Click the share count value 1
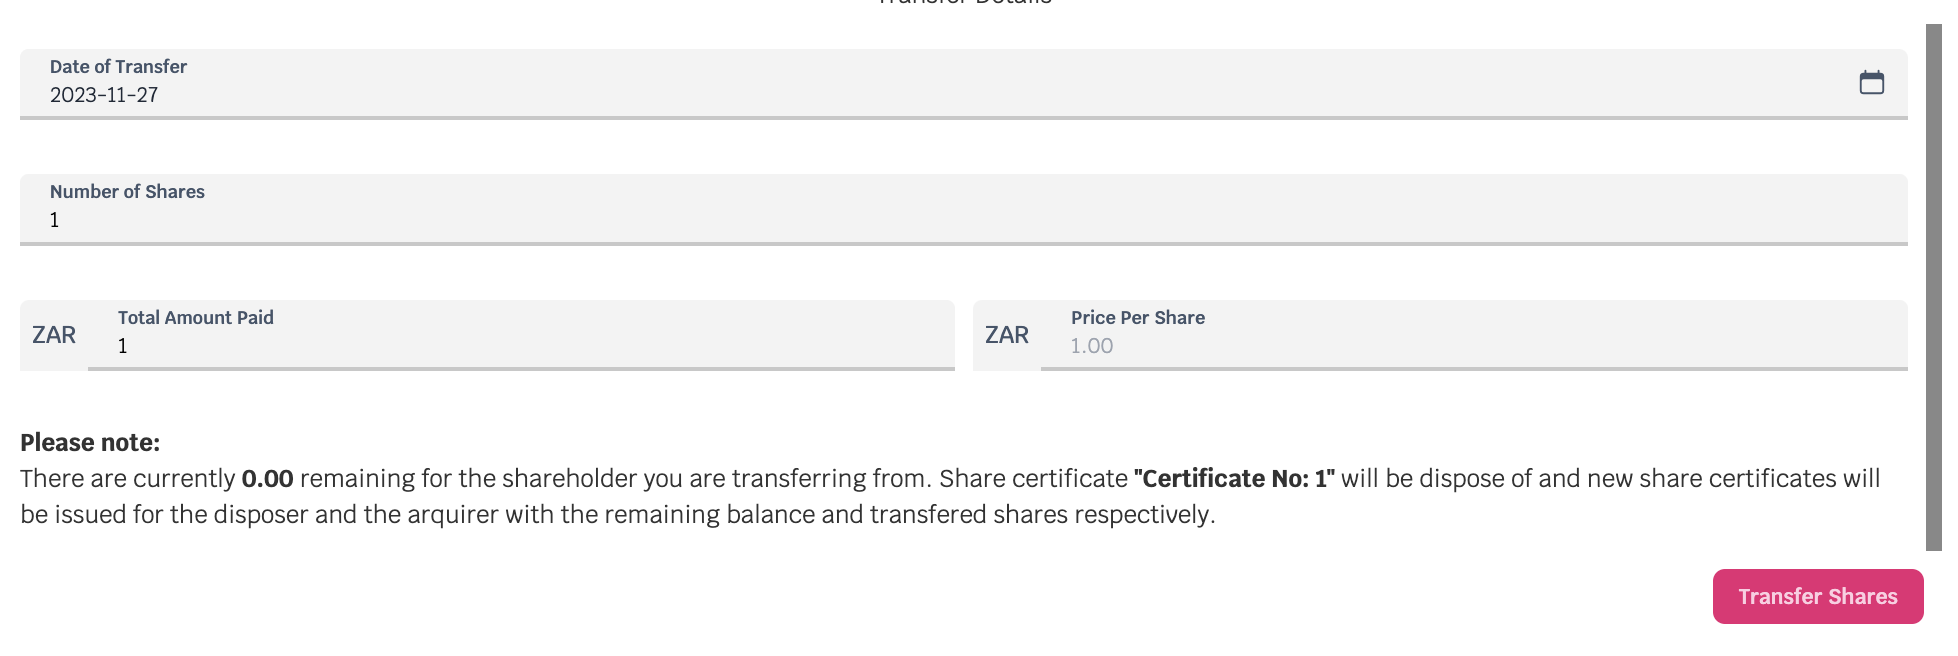 click(x=55, y=220)
